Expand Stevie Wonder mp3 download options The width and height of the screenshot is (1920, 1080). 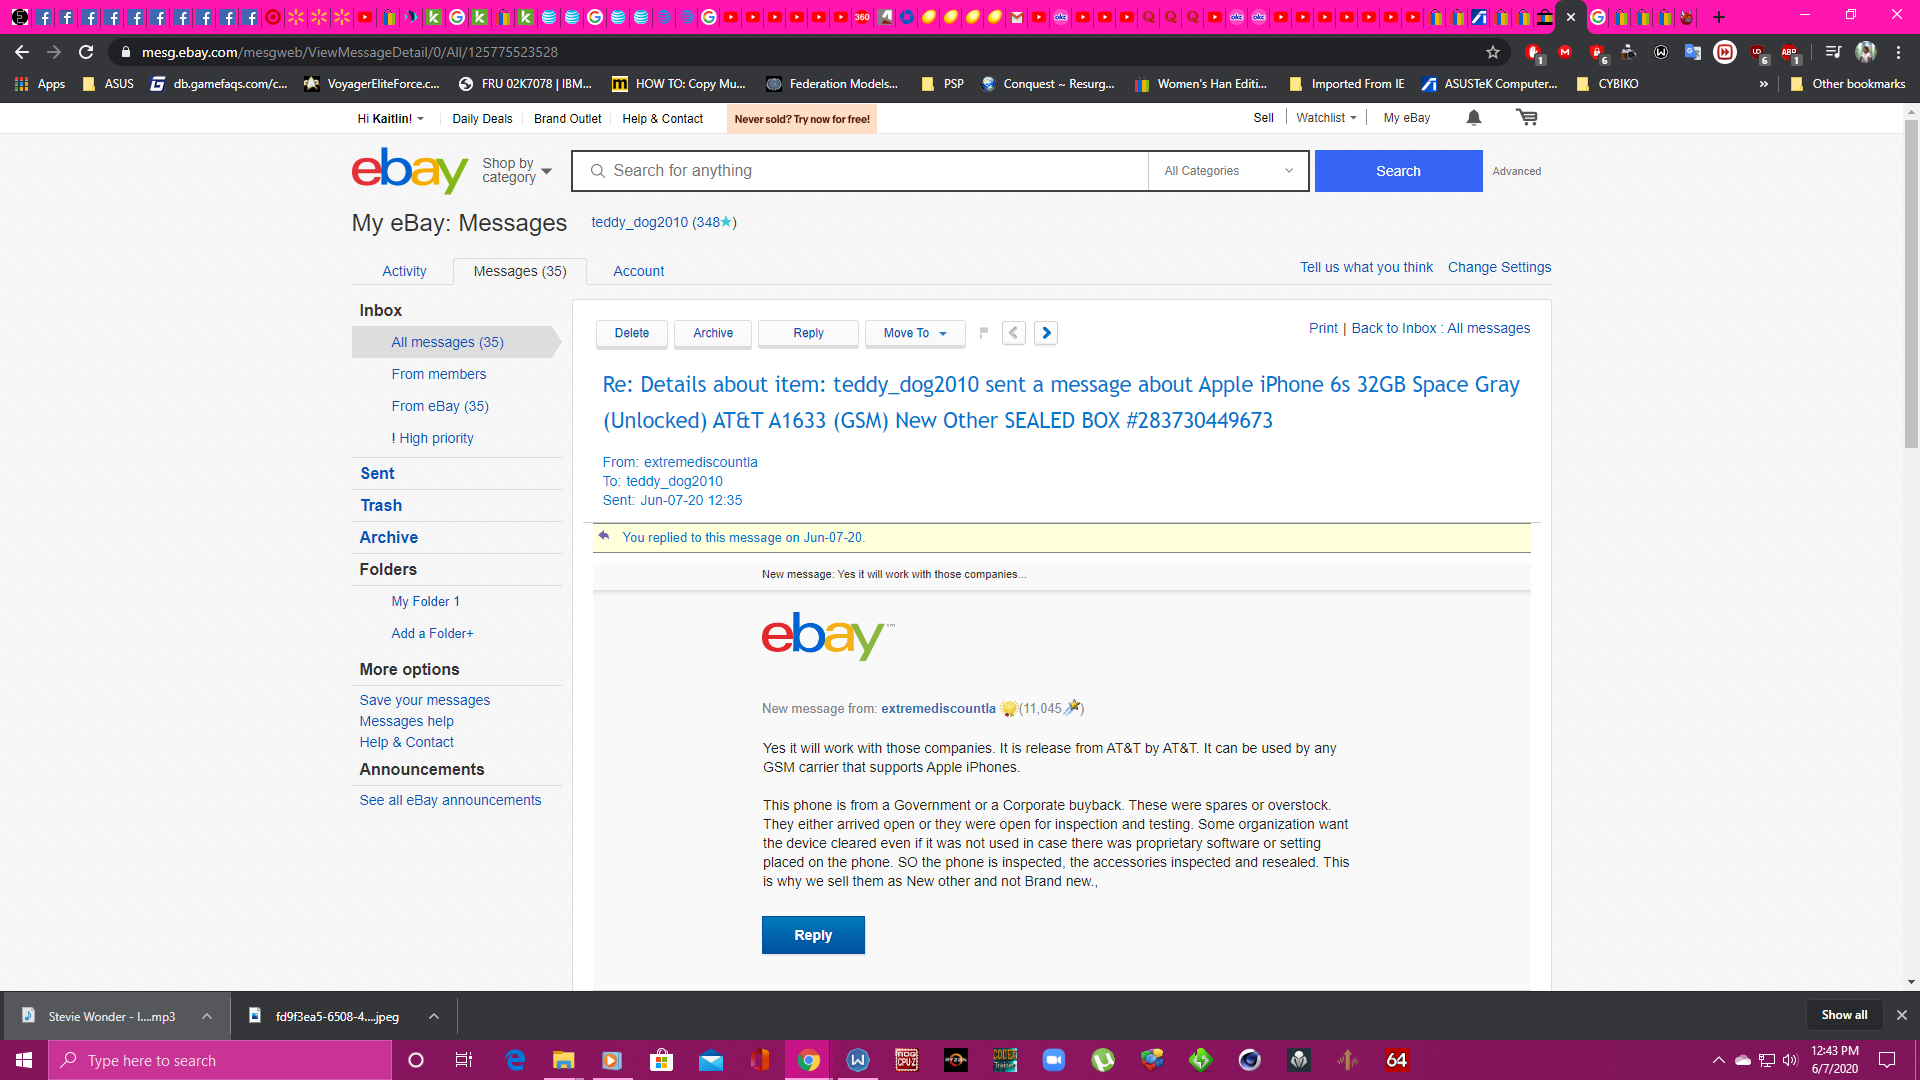(207, 1016)
